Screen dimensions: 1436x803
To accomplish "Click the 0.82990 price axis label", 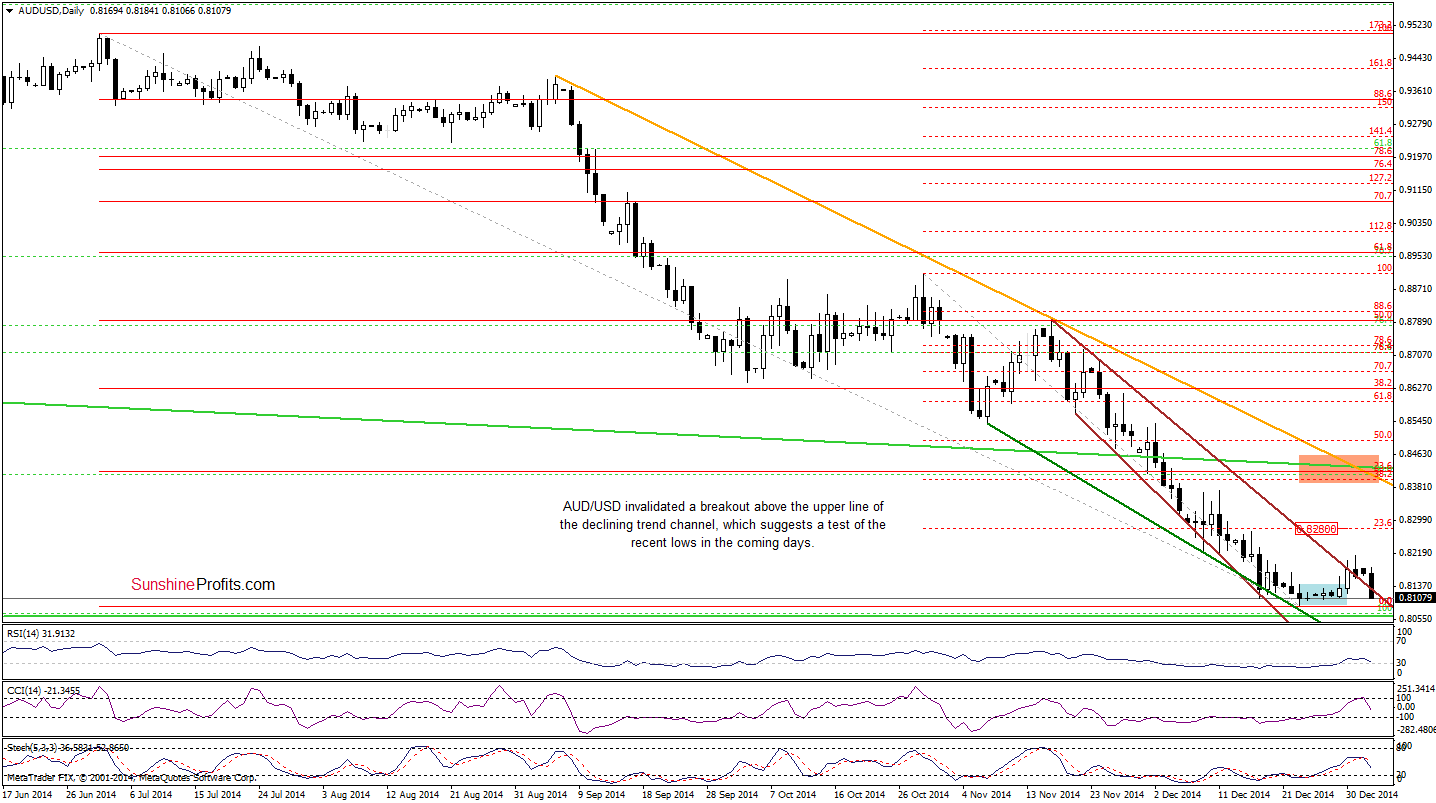I will tap(1414, 519).
